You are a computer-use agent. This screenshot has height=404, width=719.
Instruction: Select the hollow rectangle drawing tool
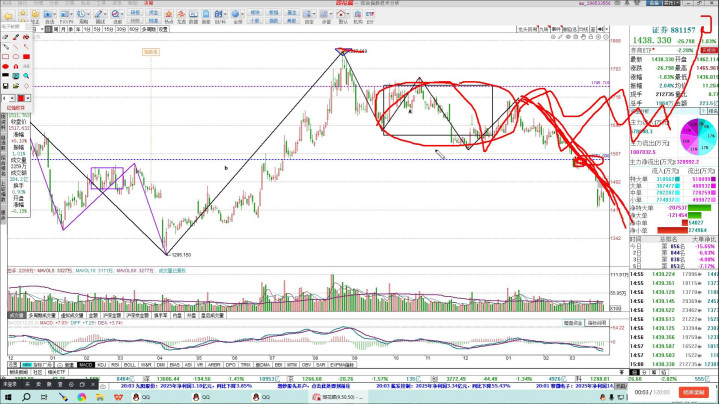pos(5,56)
